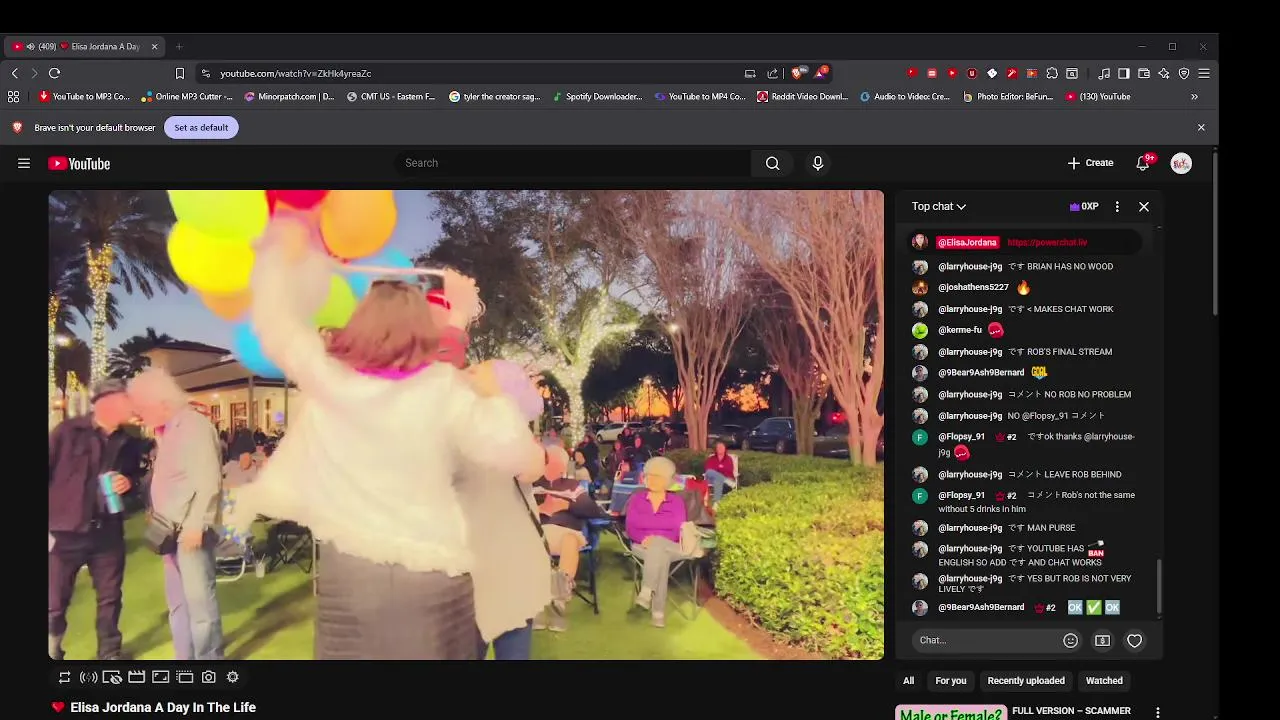The width and height of the screenshot is (1280, 720).
Task: Toggle the hide-screen eye icon under the player
Action: coord(113,677)
